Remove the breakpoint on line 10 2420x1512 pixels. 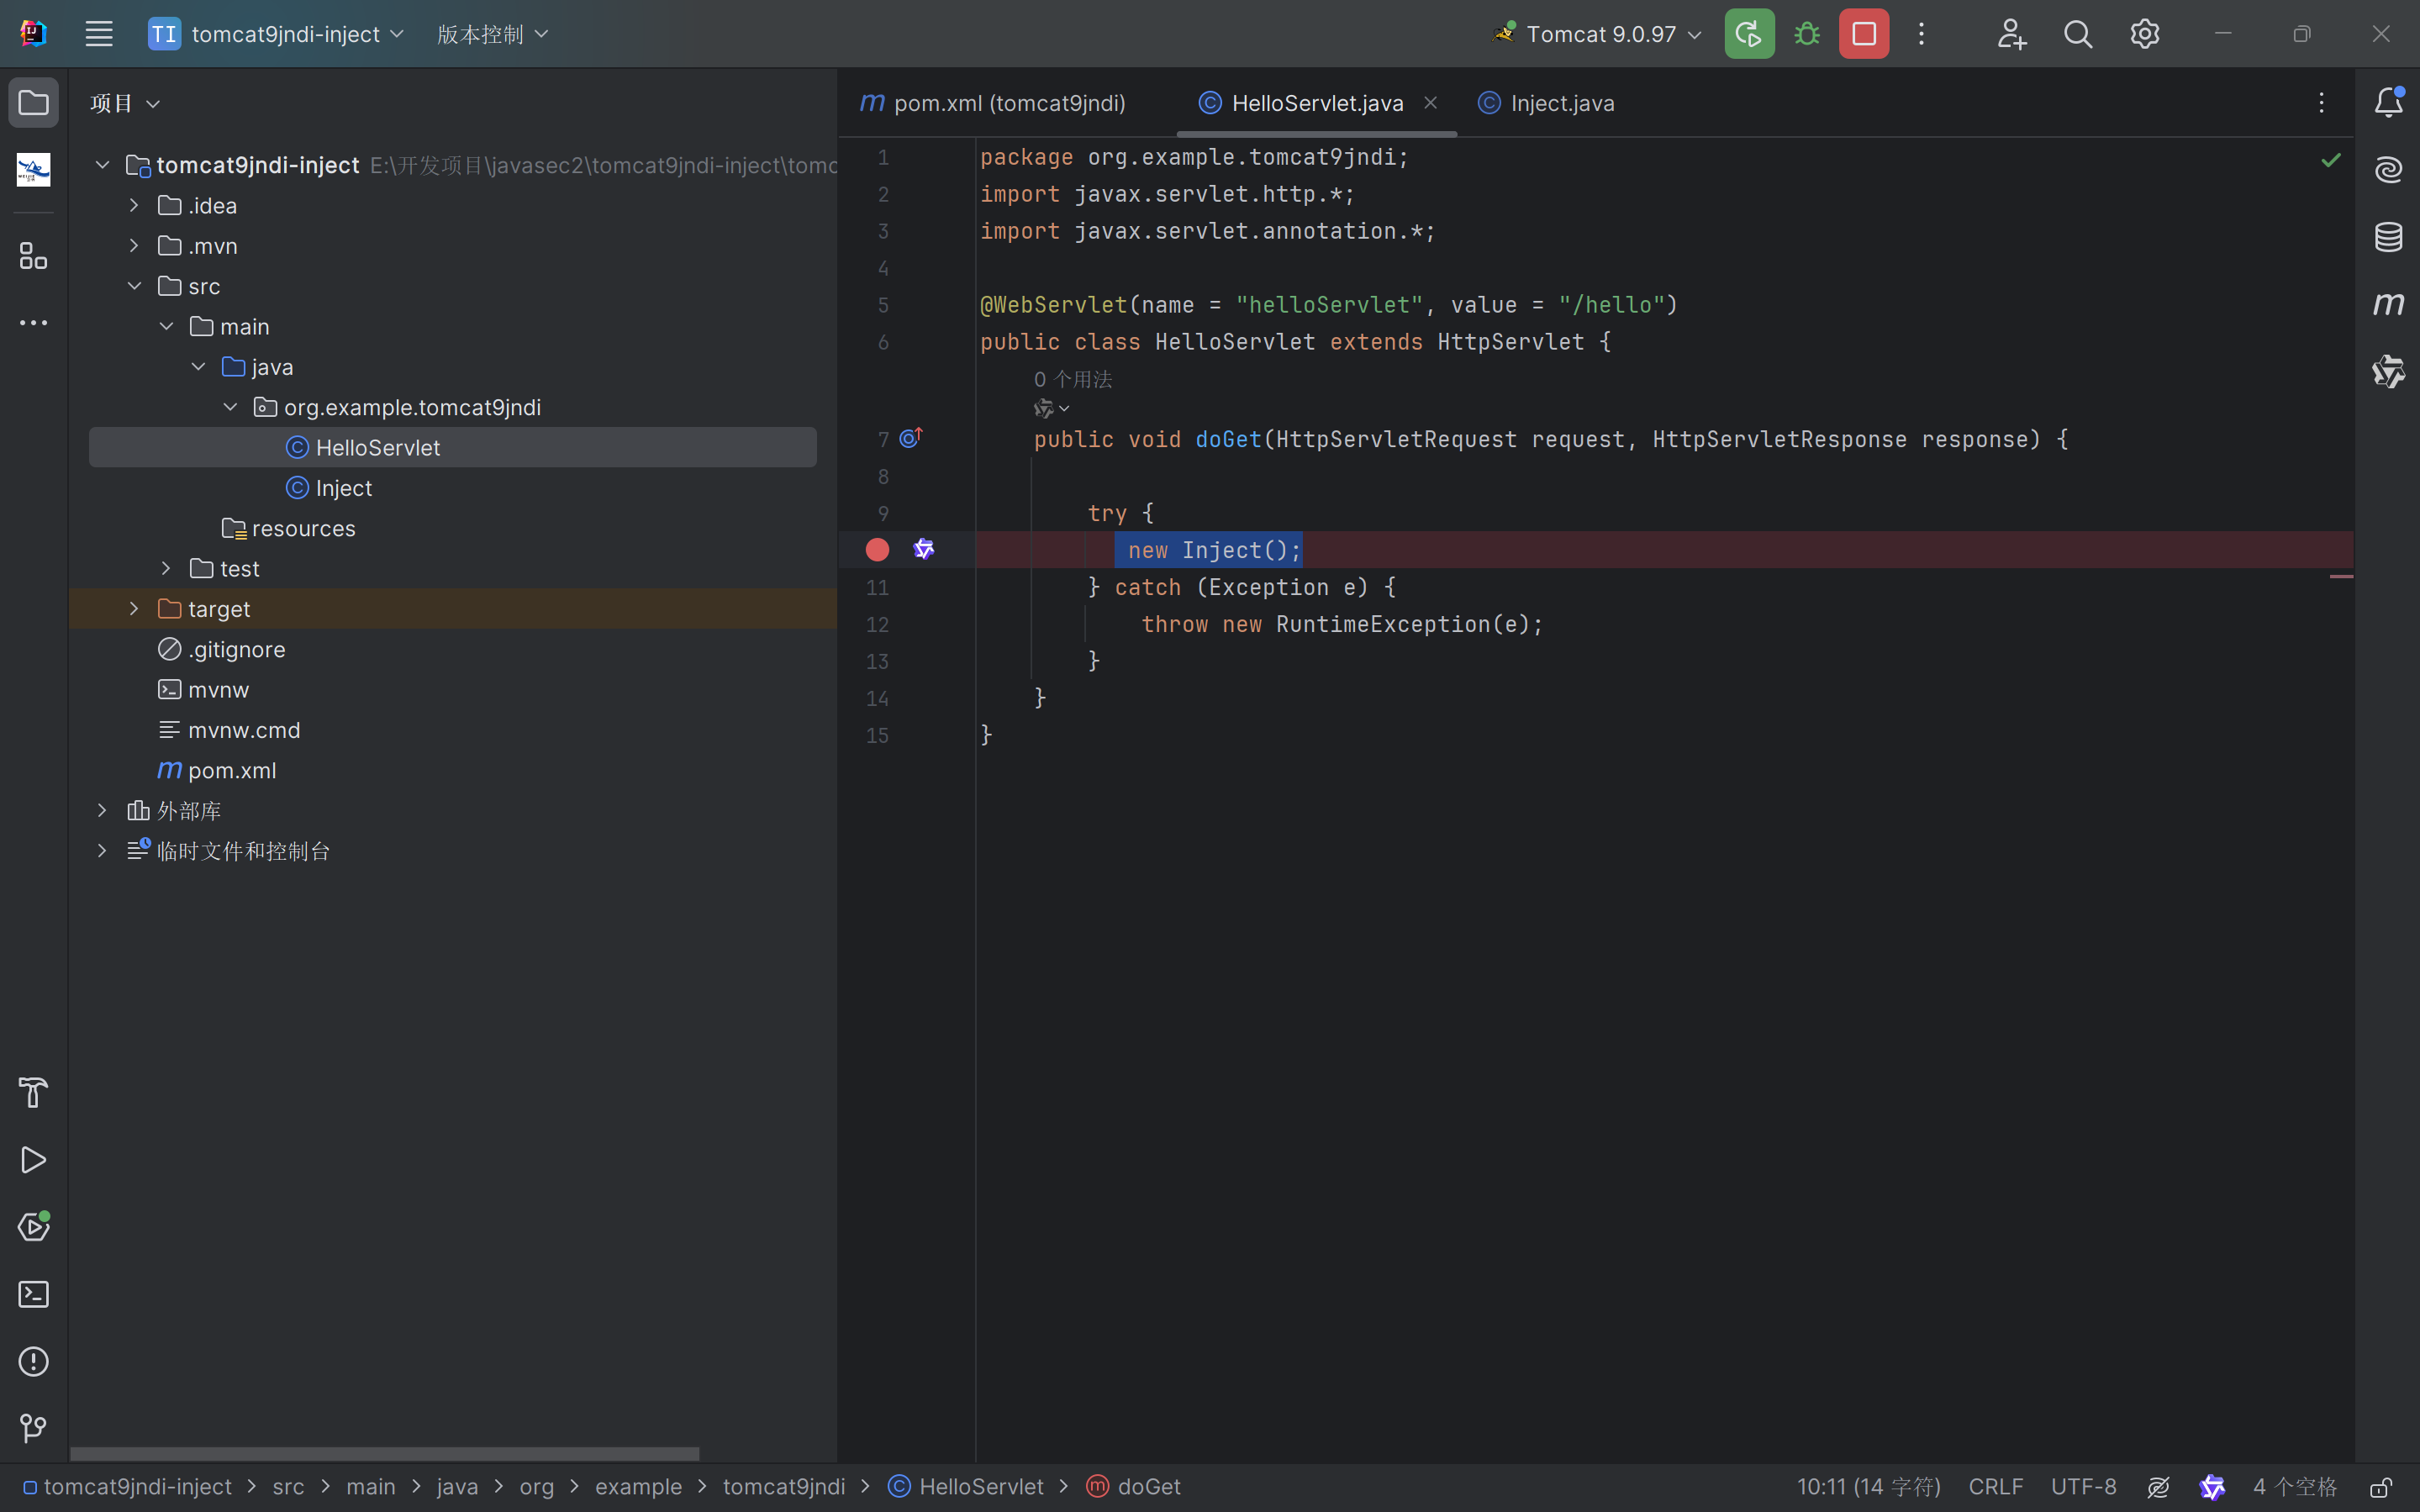pyautogui.click(x=877, y=550)
